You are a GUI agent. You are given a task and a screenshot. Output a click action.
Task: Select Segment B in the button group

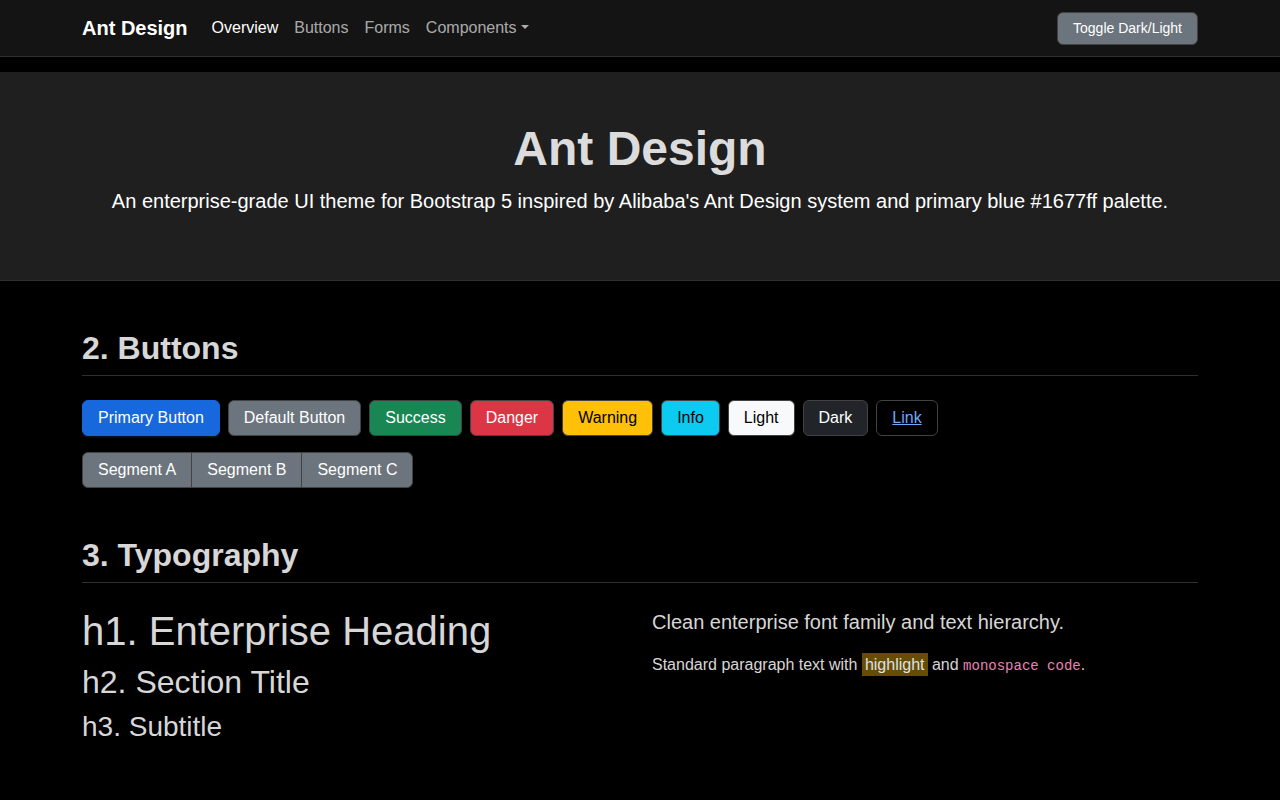pyautogui.click(x=247, y=470)
